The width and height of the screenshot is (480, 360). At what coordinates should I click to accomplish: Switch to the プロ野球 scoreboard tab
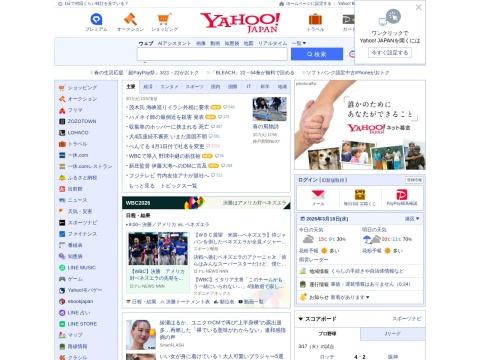(327, 334)
